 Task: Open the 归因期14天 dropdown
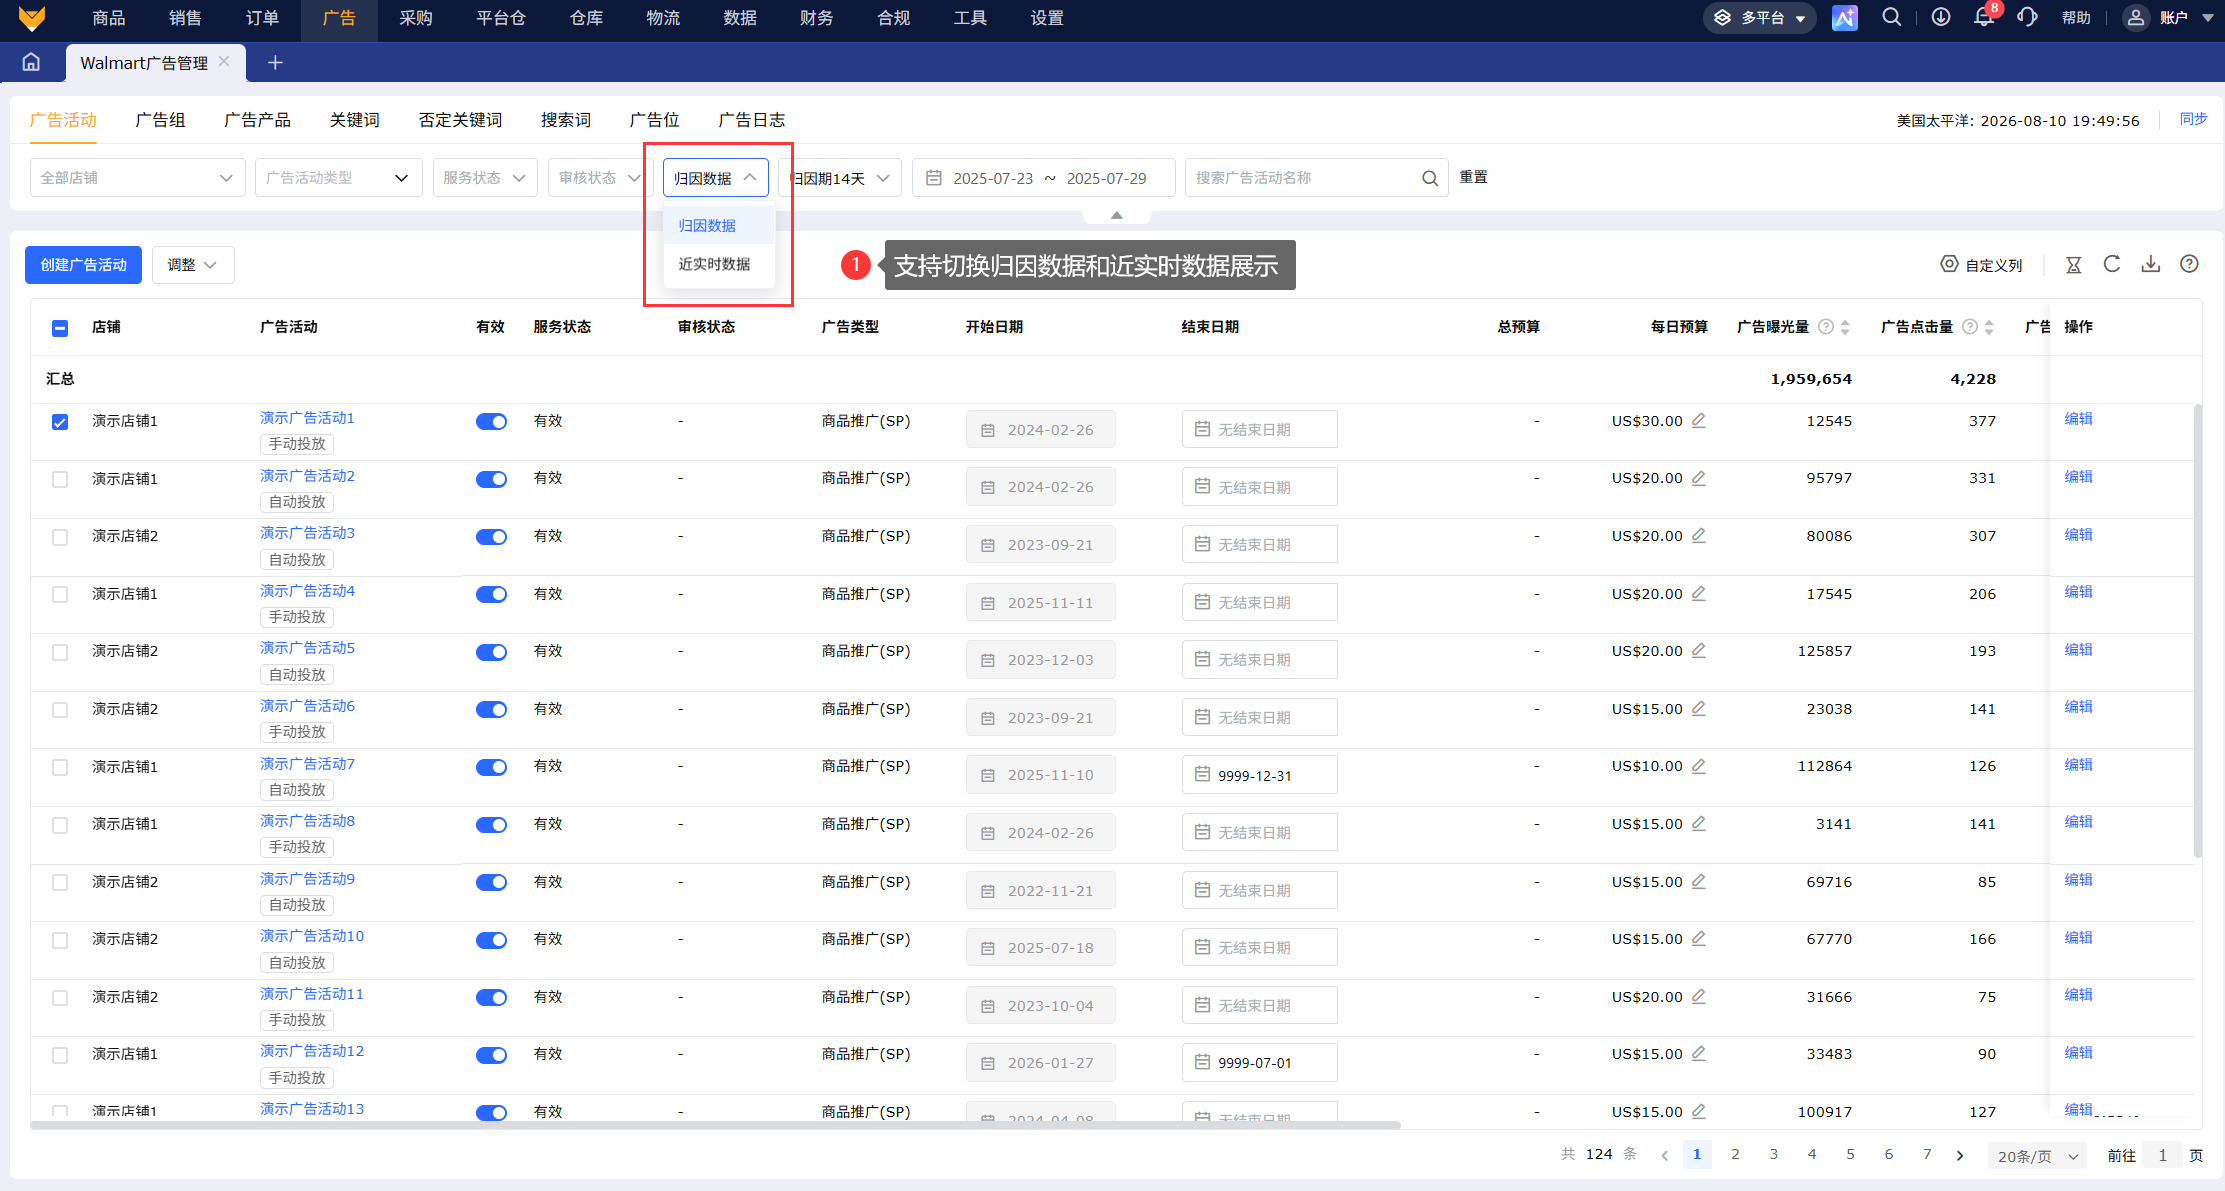(x=840, y=178)
